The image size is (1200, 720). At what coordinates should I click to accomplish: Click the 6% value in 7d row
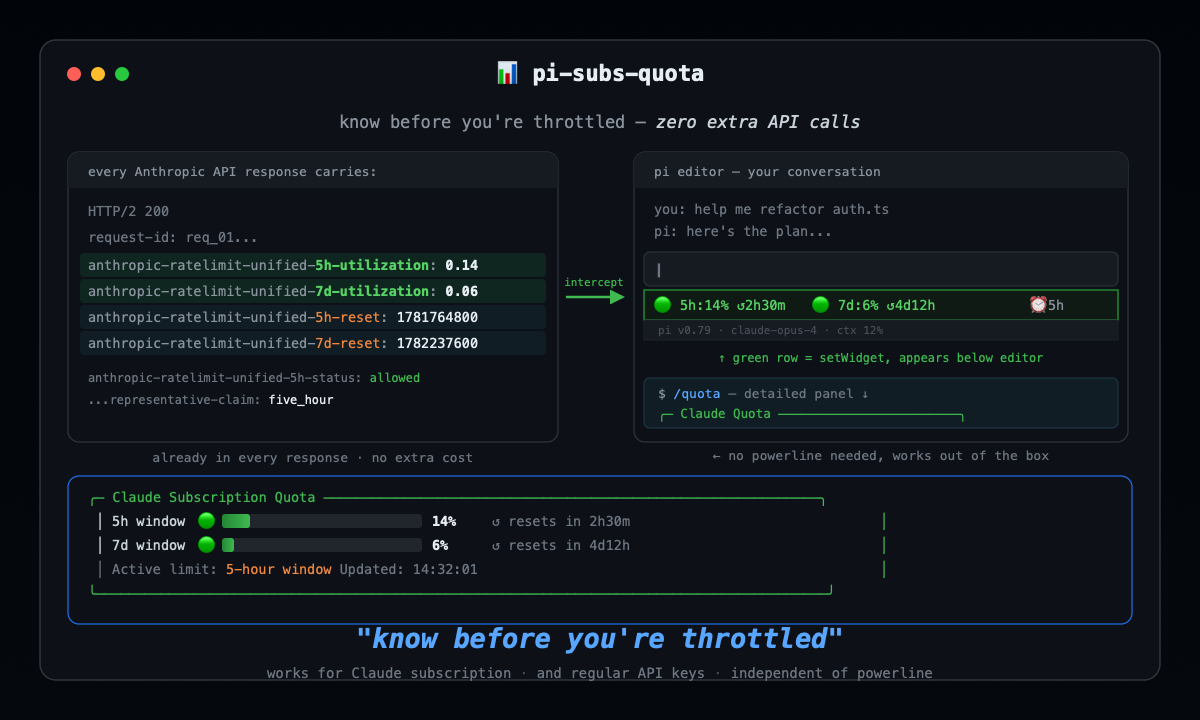[440, 545]
